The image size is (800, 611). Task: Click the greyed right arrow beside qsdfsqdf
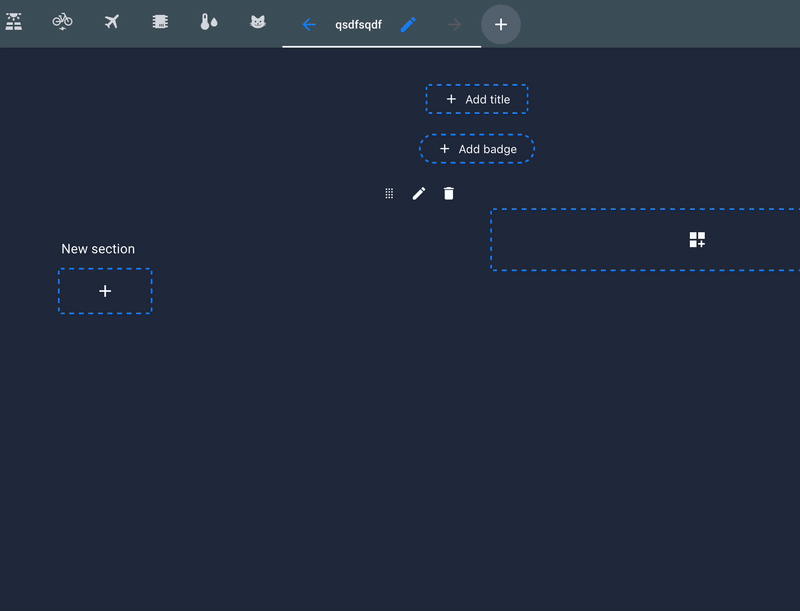[x=454, y=24]
